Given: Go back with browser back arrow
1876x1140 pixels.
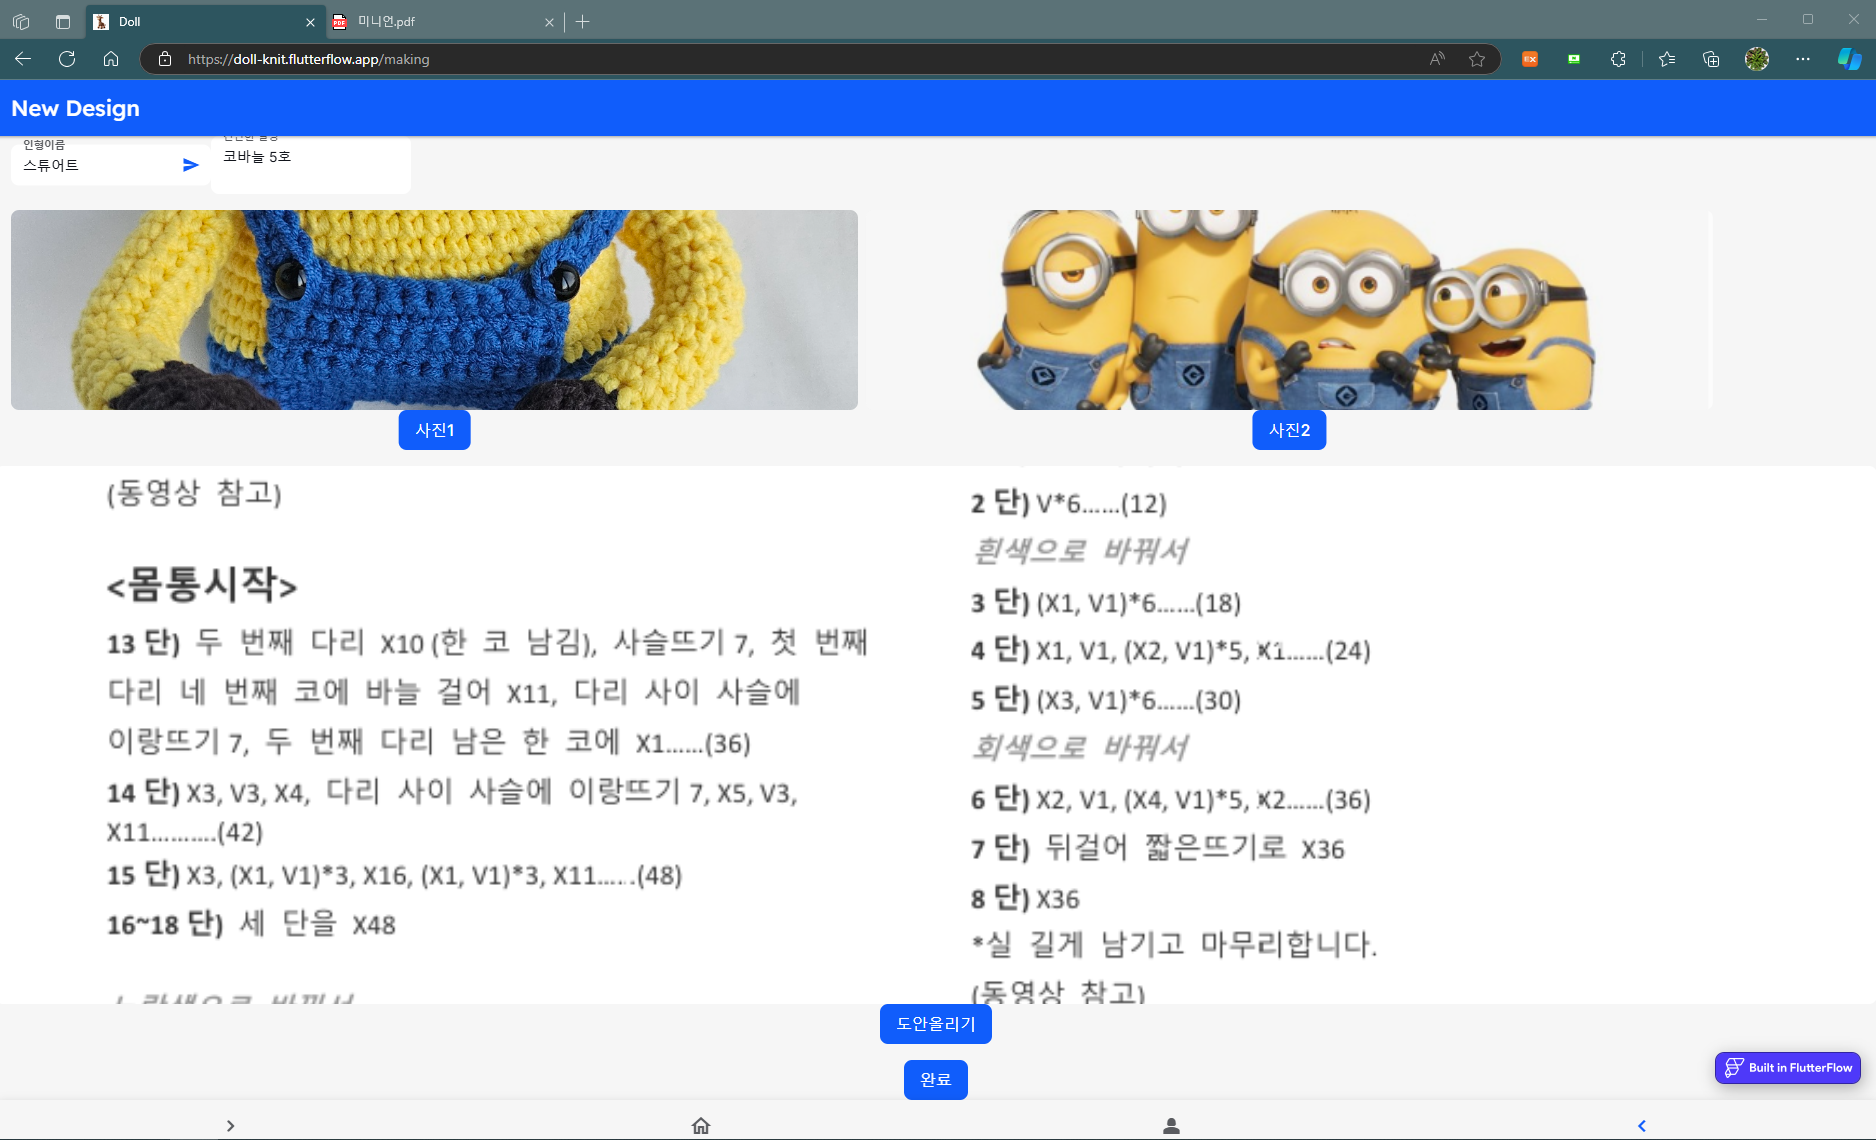Looking at the screenshot, I should [23, 59].
